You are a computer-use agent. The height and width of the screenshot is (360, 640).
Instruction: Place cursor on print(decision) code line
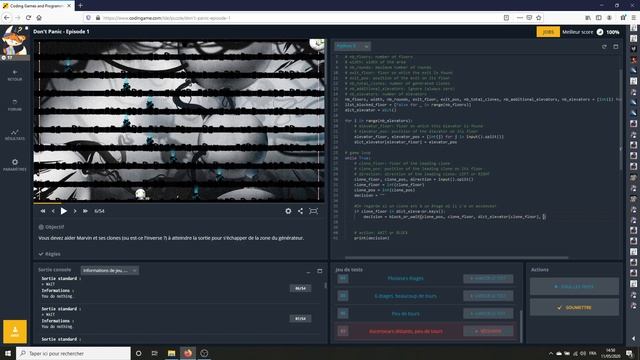click(x=371, y=238)
